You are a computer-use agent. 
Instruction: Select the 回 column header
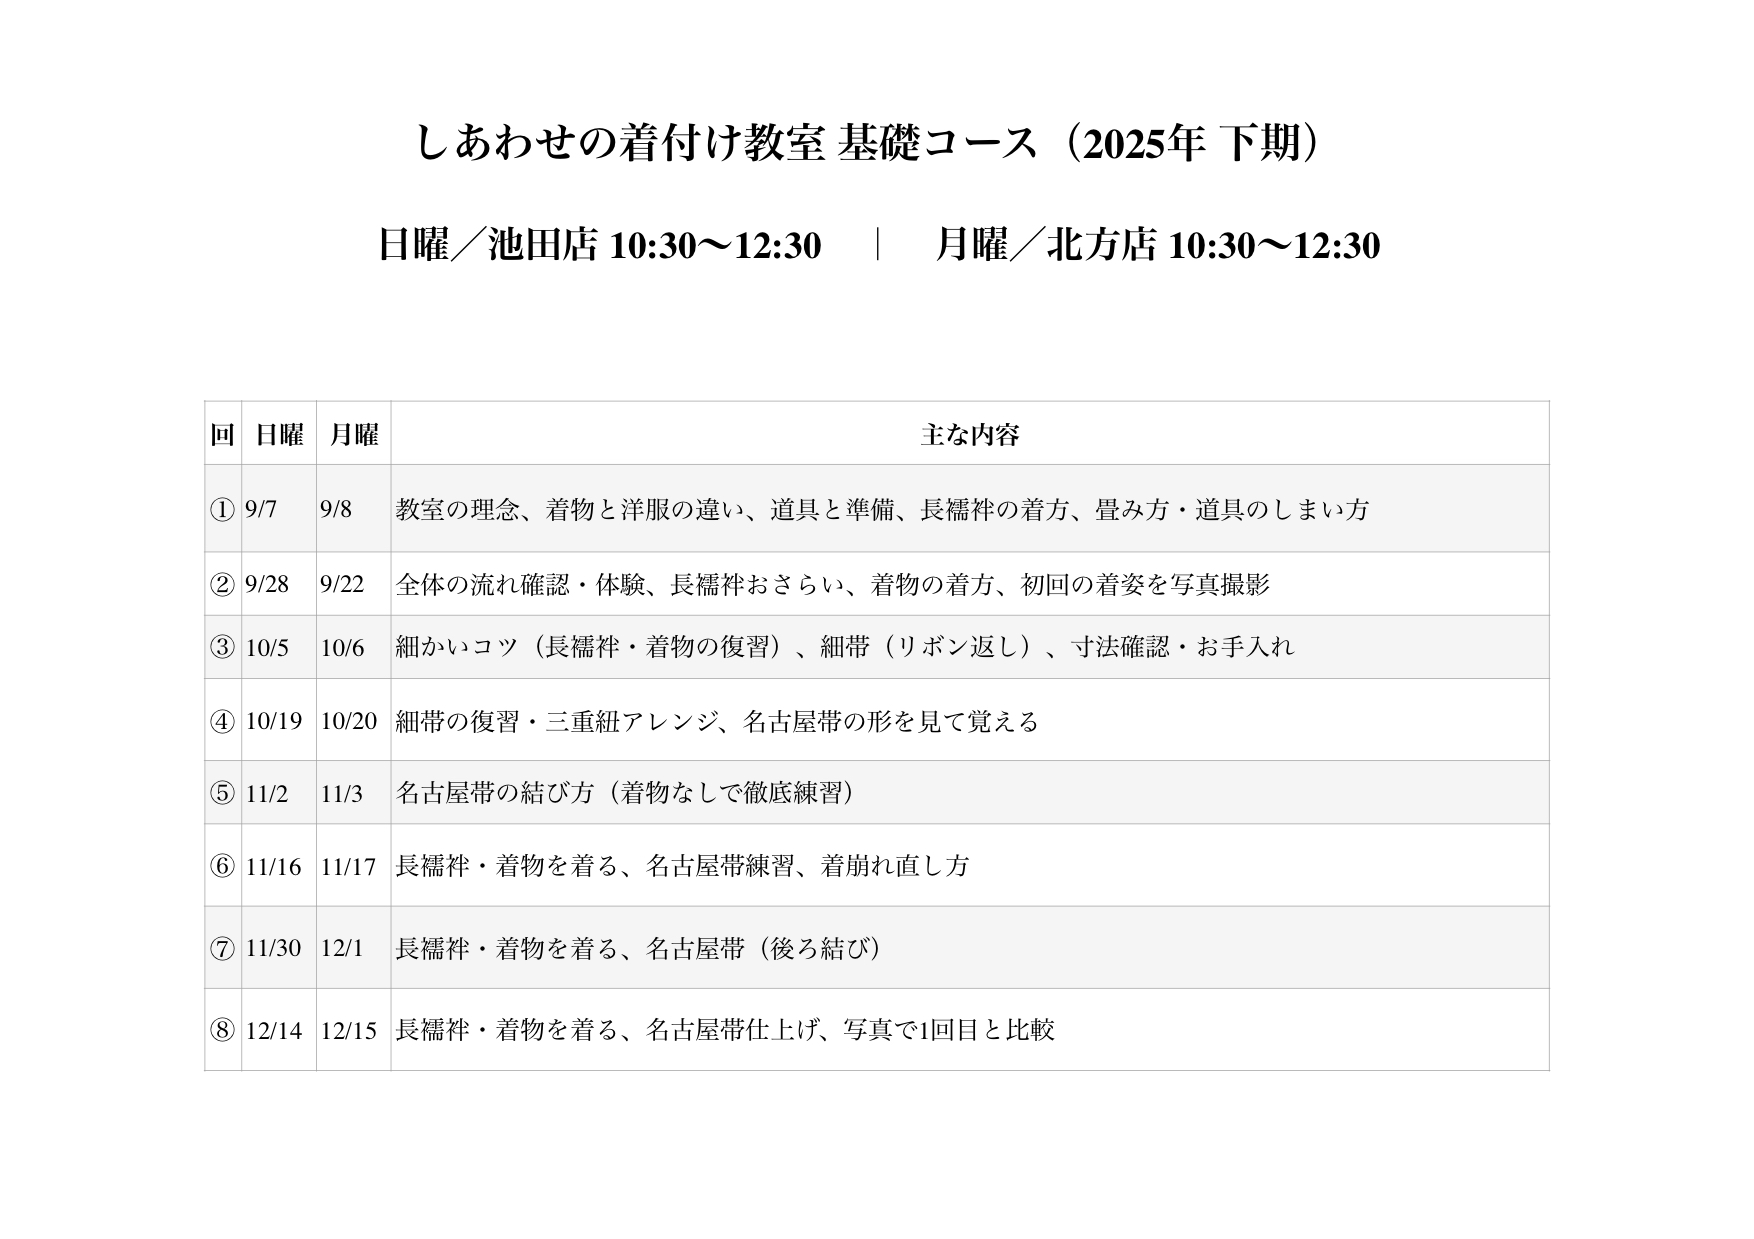coord(222,435)
